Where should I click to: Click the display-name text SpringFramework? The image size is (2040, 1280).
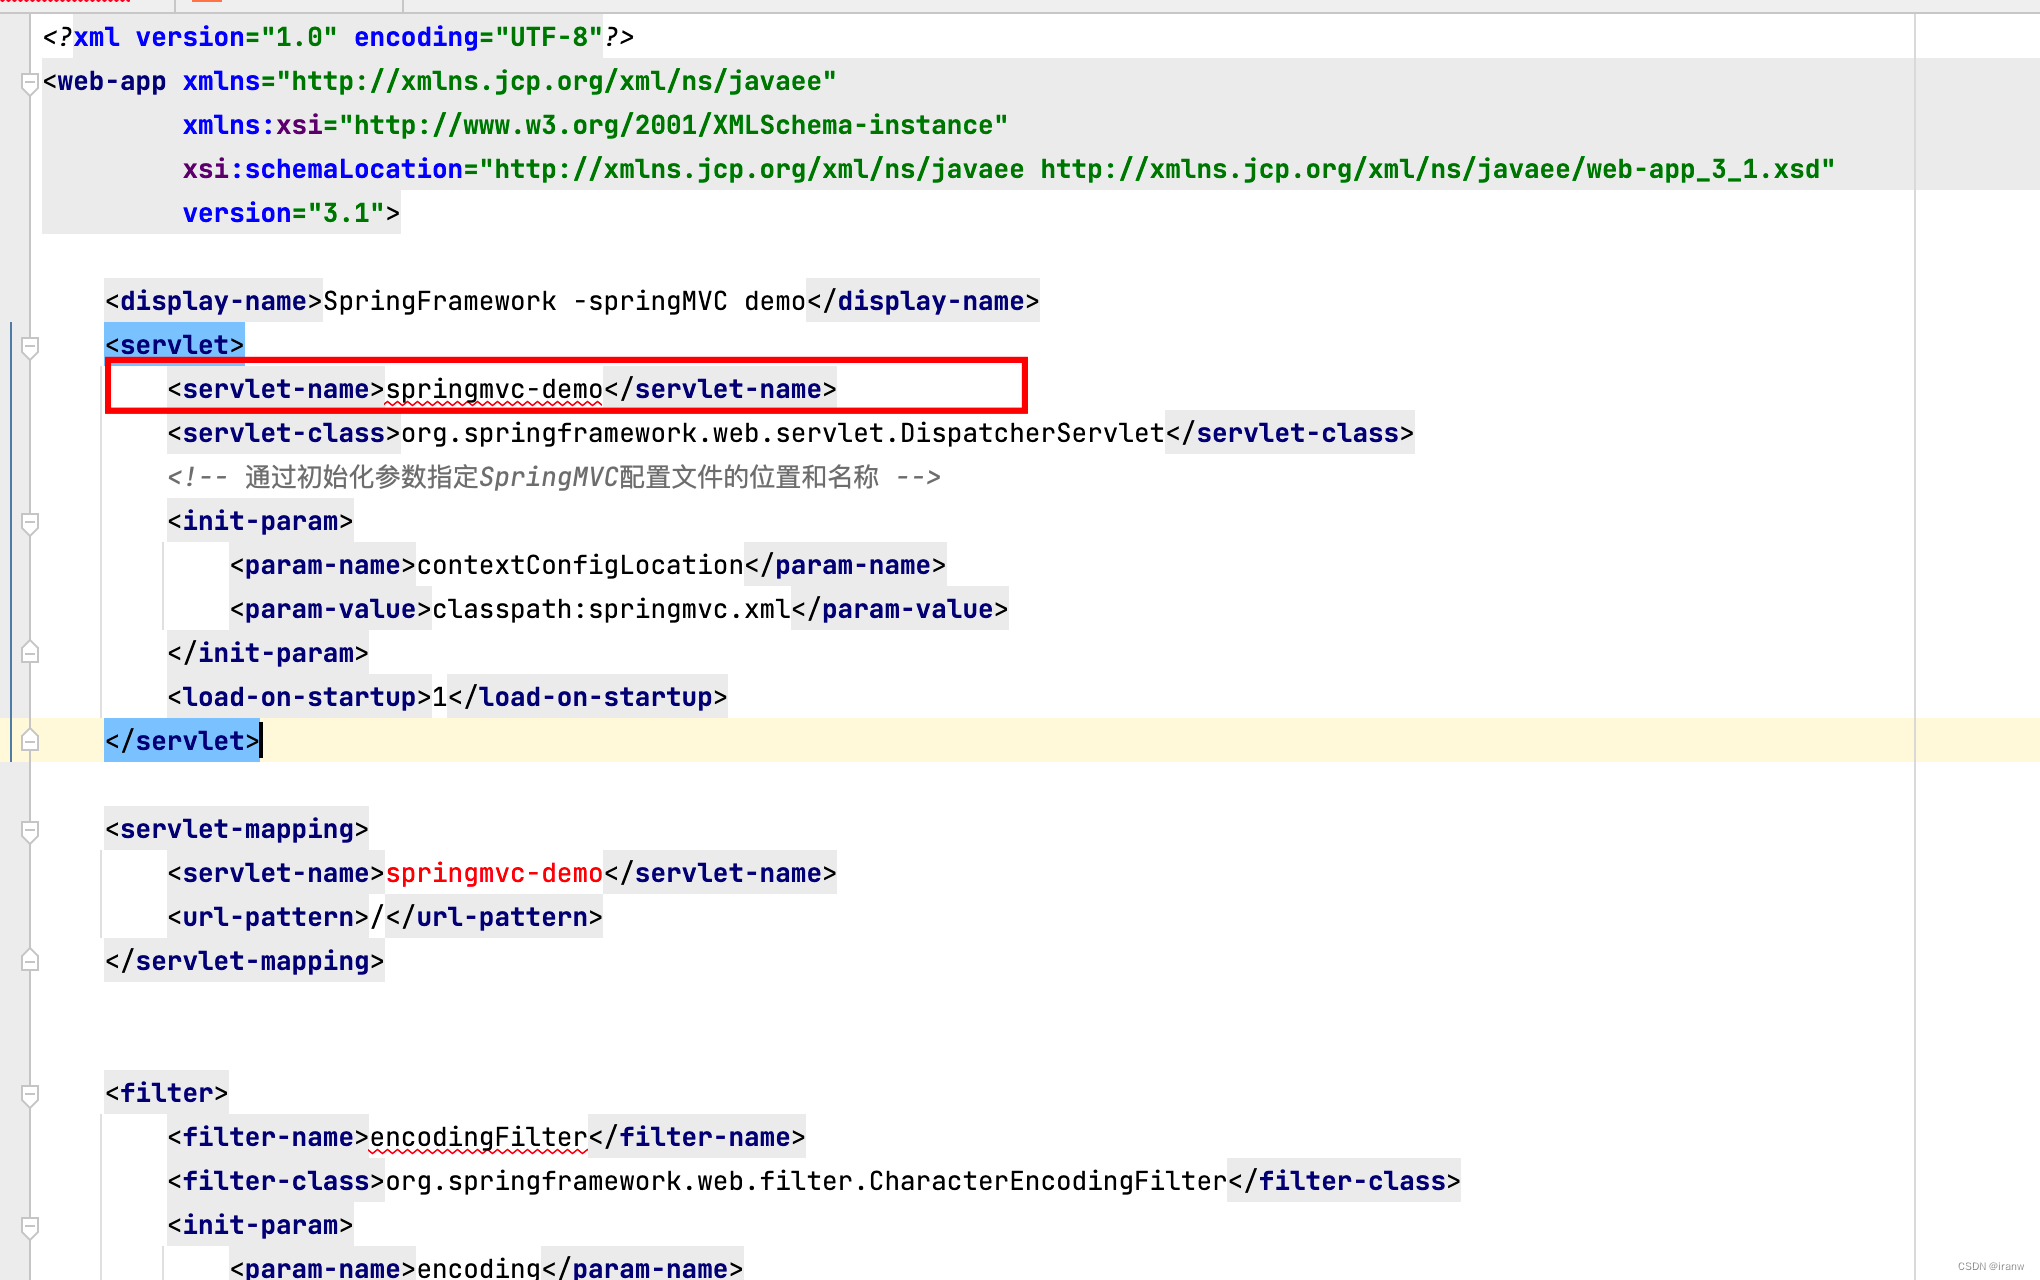click(440, 301)
